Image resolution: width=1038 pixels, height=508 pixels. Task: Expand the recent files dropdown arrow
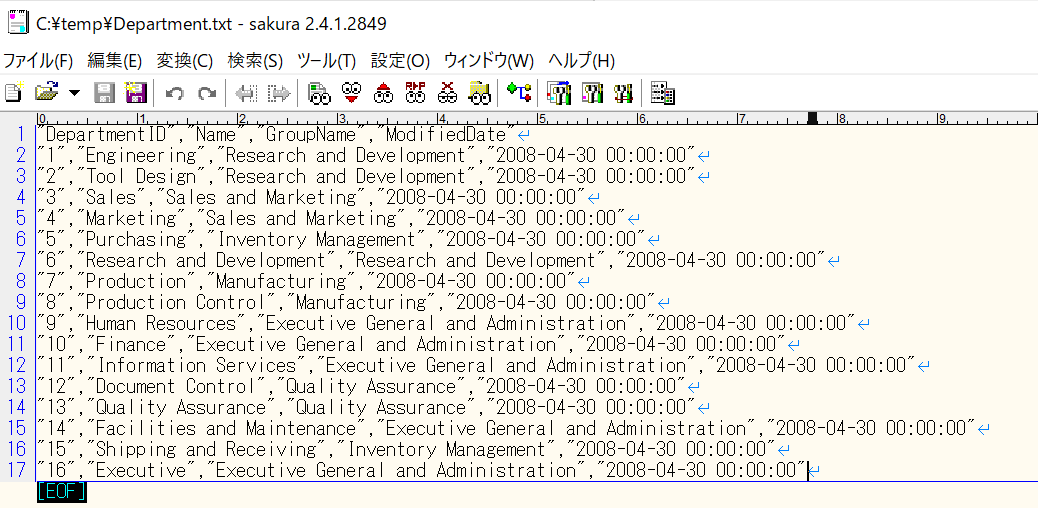tap(74, 93)
